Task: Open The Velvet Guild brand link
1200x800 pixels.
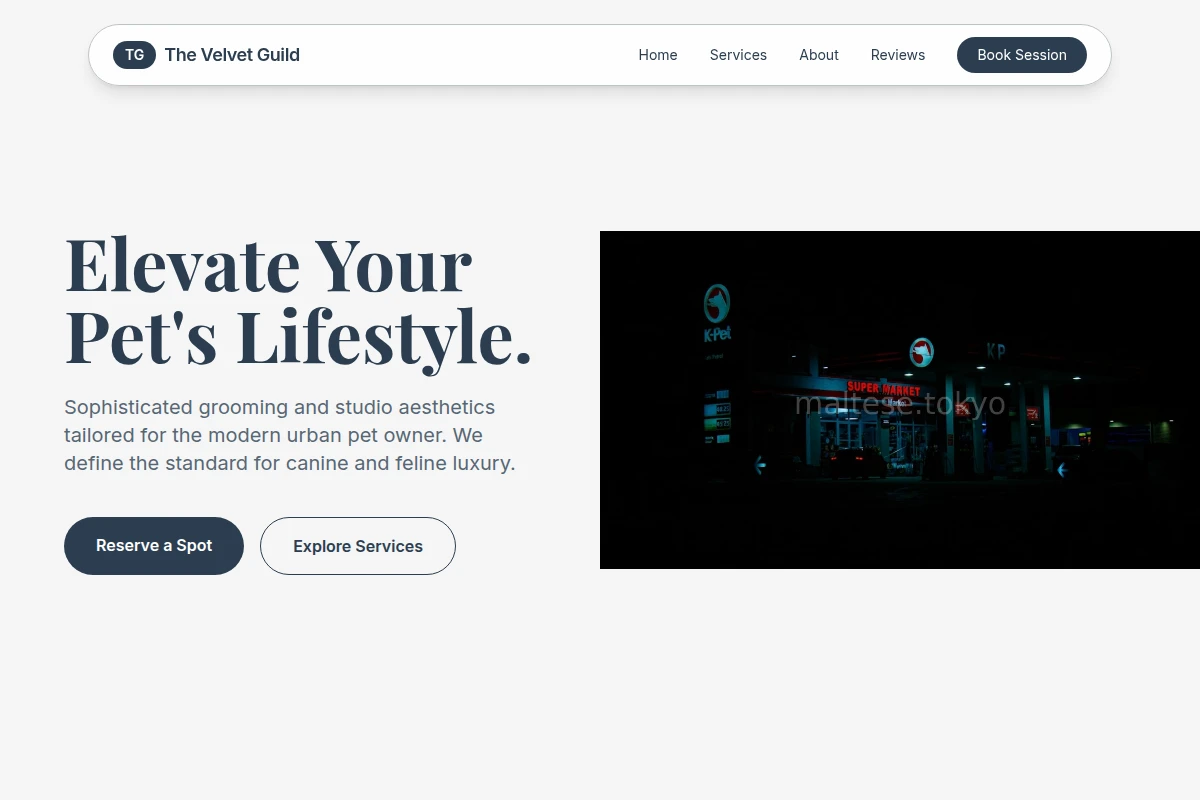Action: coord(206,55)
